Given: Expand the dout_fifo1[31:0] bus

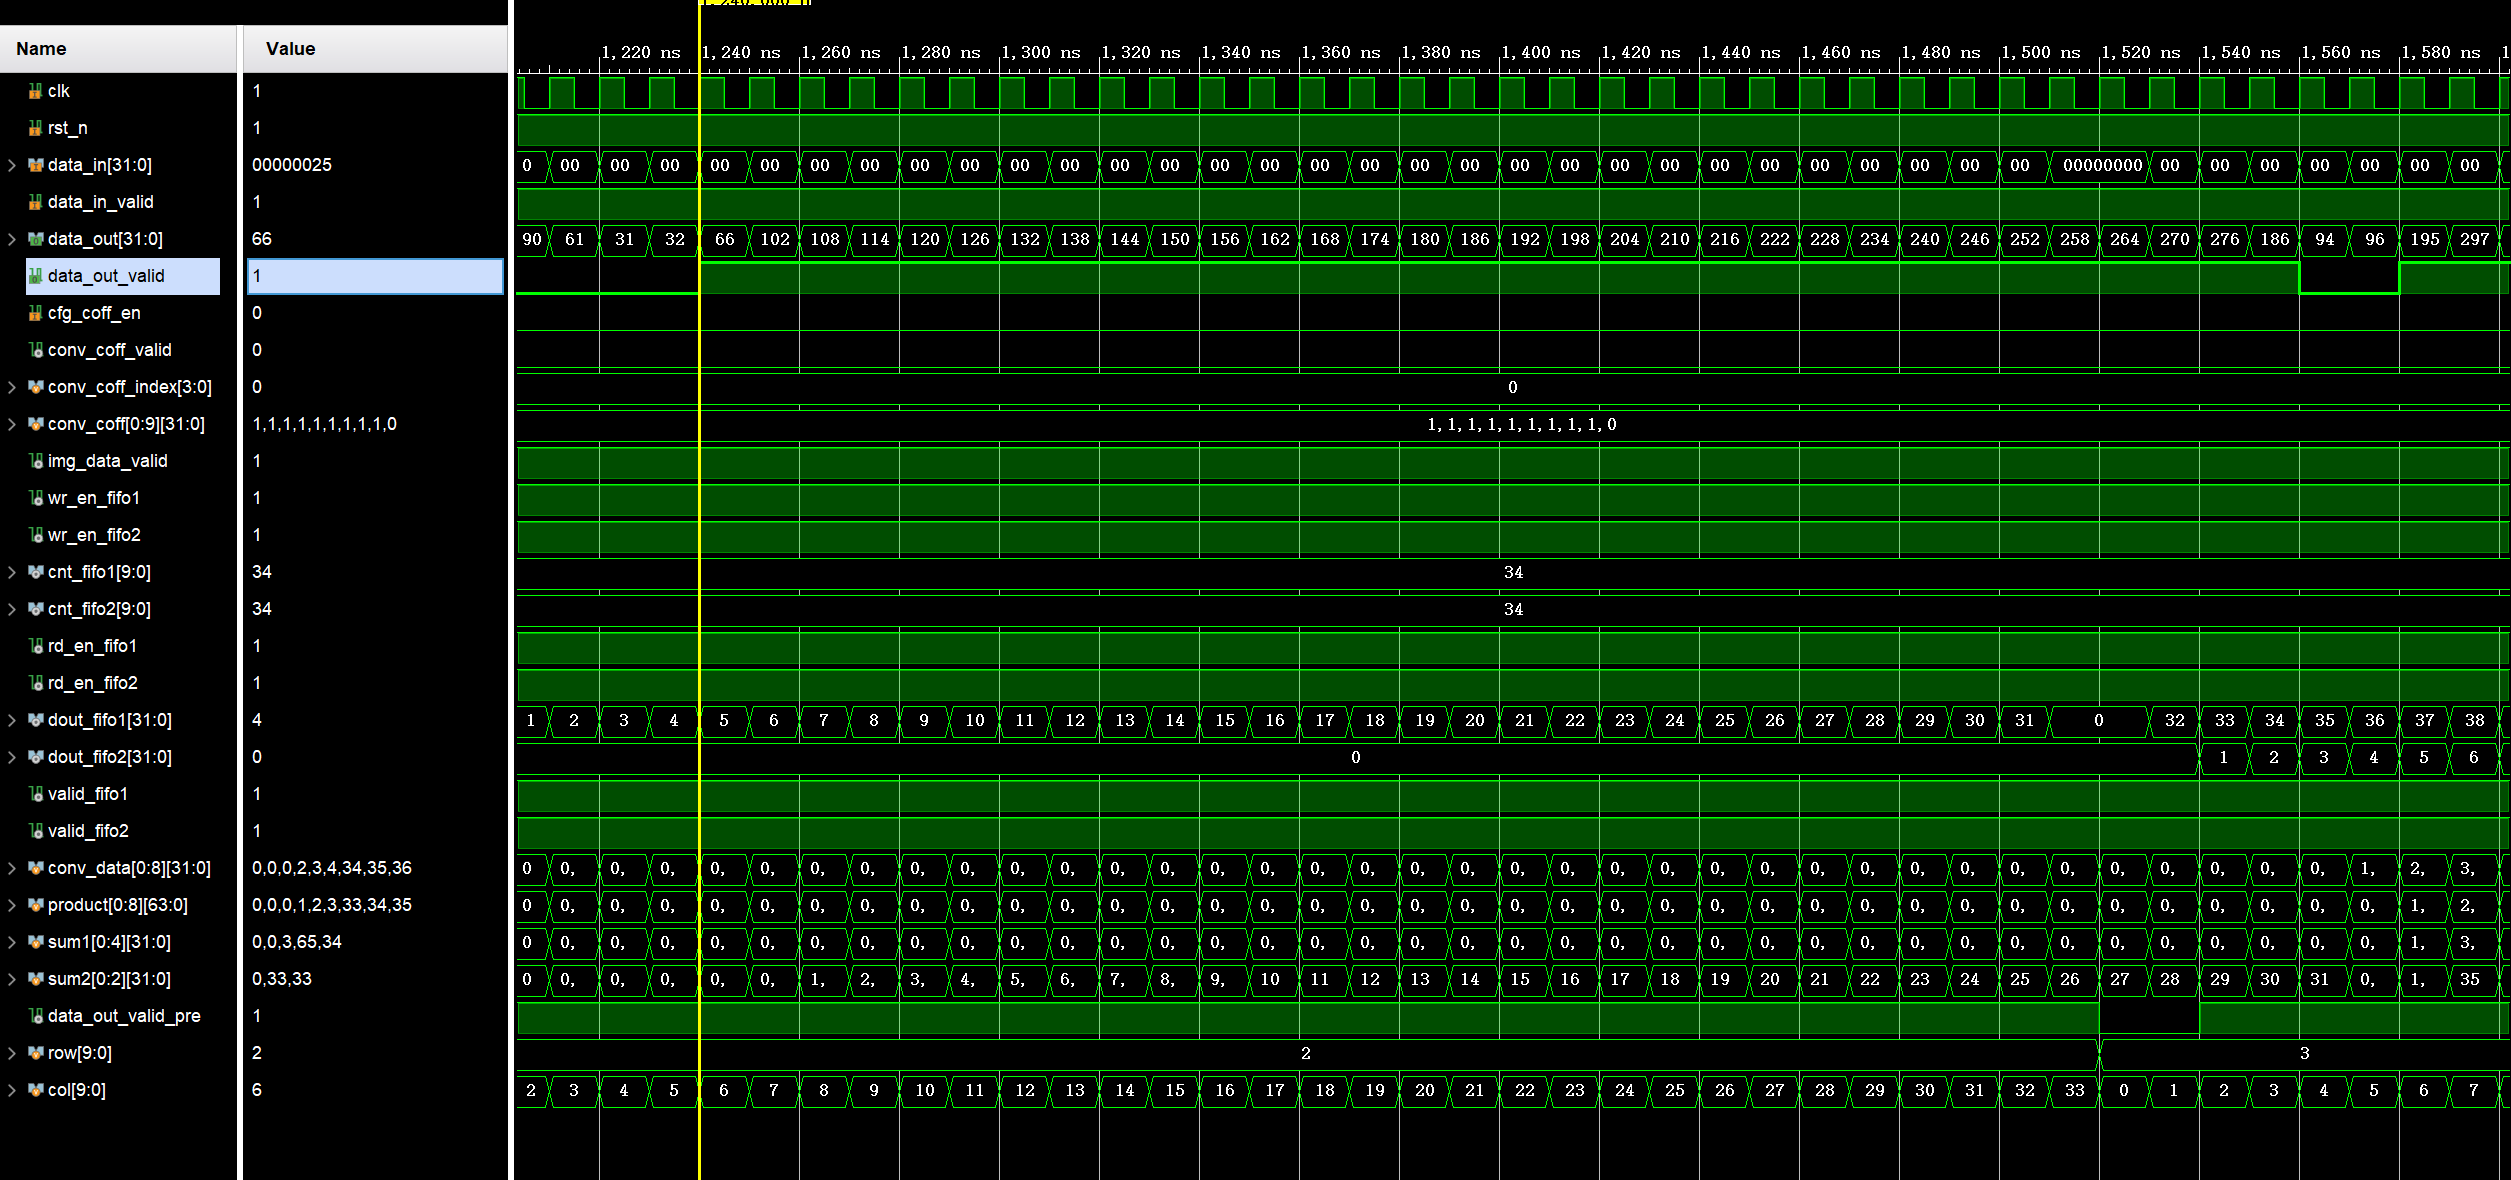Looking at the screenshot, I should (10, 720).
